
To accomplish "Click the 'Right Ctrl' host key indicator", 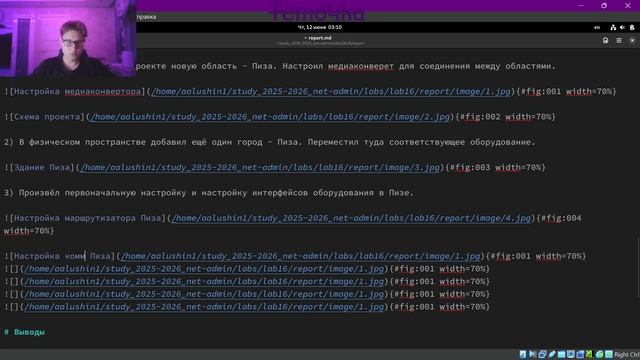I will (x=627, y=355).
